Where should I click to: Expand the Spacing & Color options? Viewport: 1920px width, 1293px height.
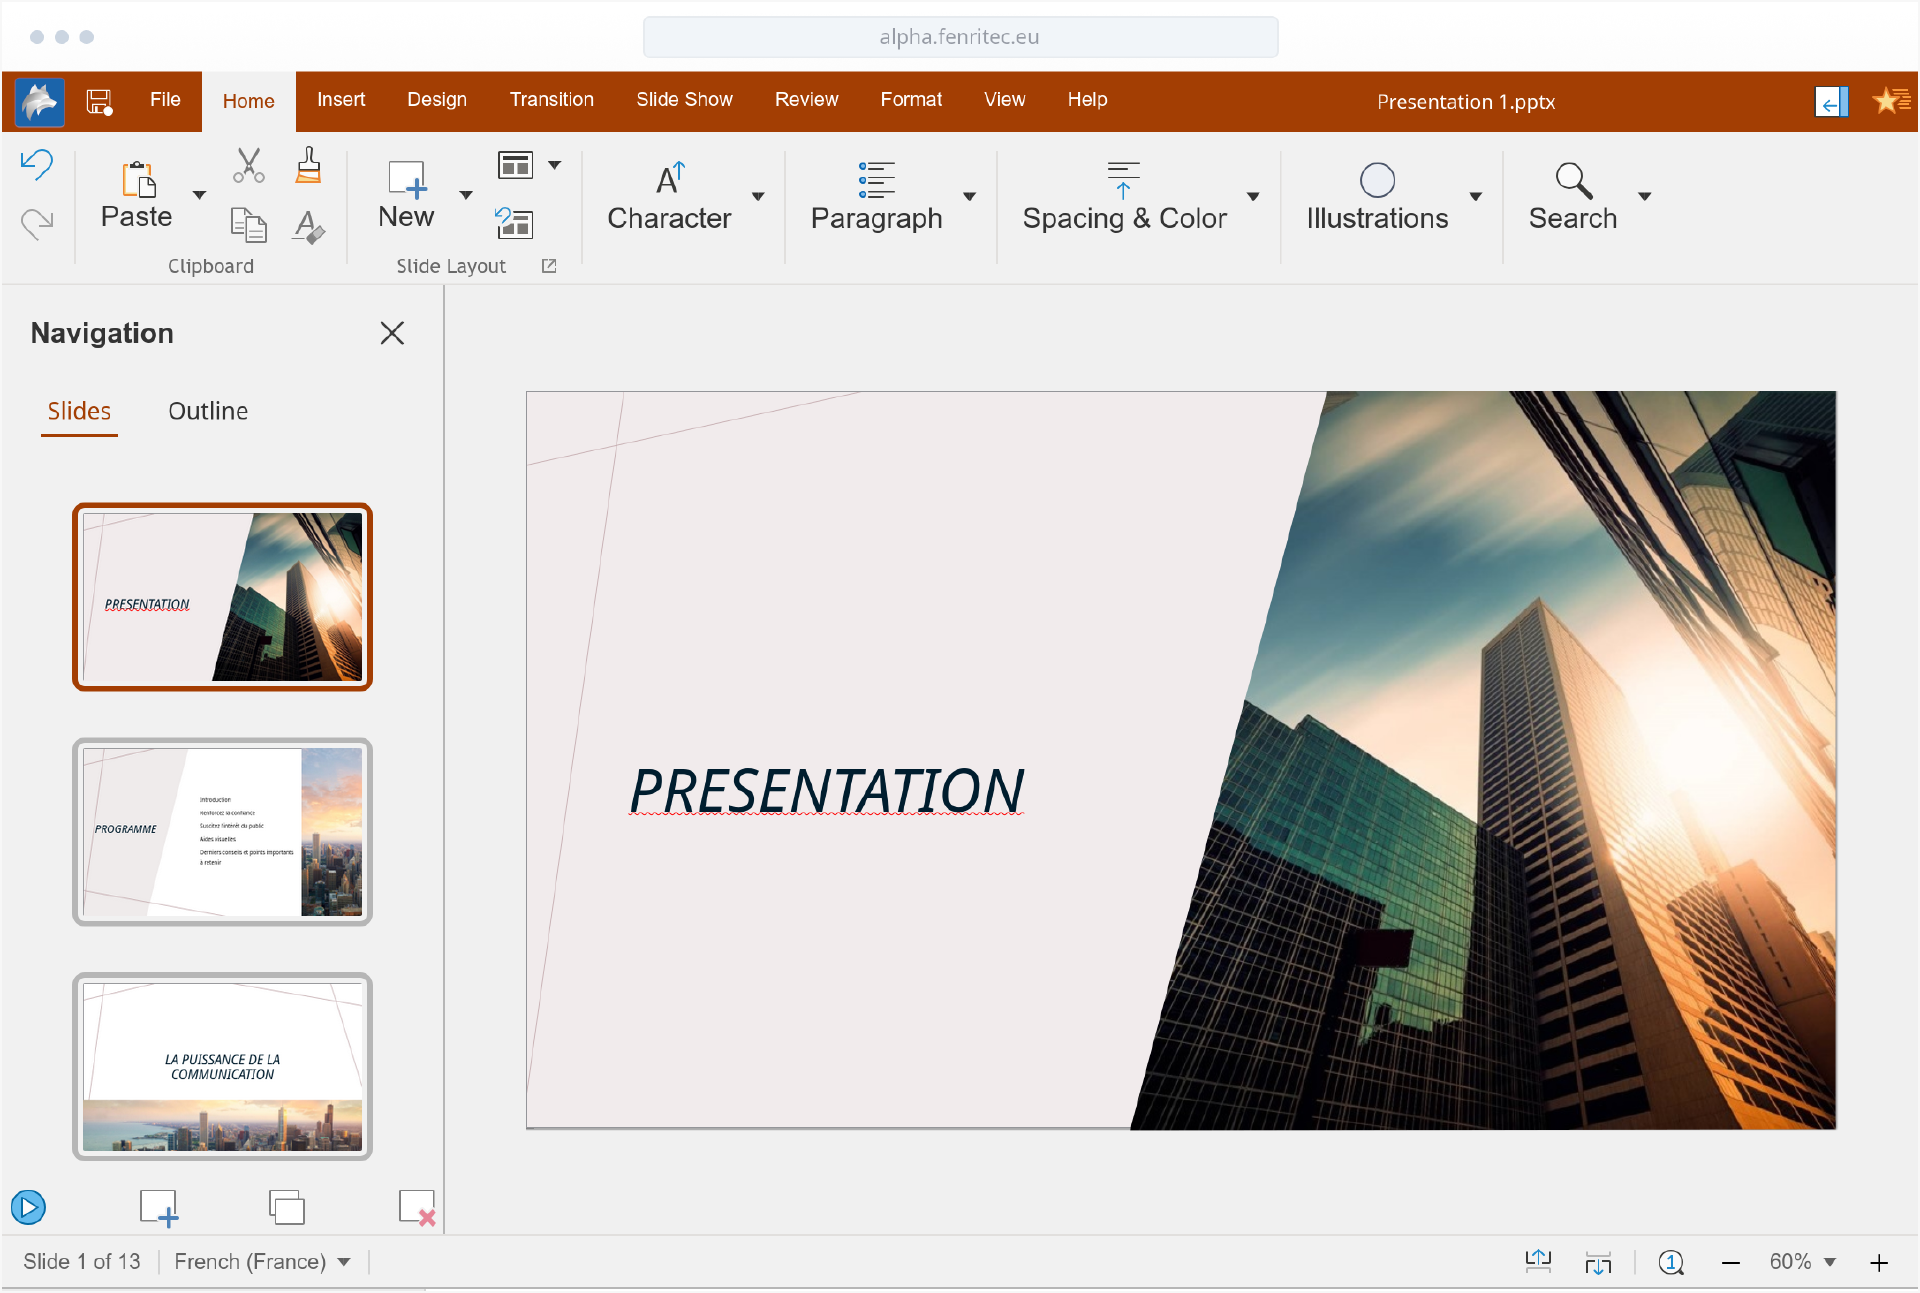(1254, 197)
